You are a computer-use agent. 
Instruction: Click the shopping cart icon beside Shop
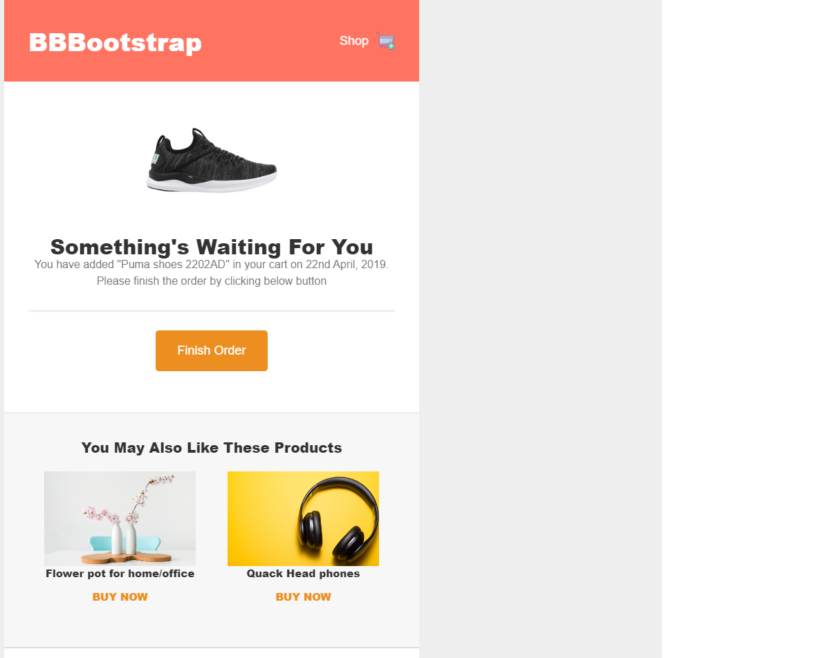point(386,42)
